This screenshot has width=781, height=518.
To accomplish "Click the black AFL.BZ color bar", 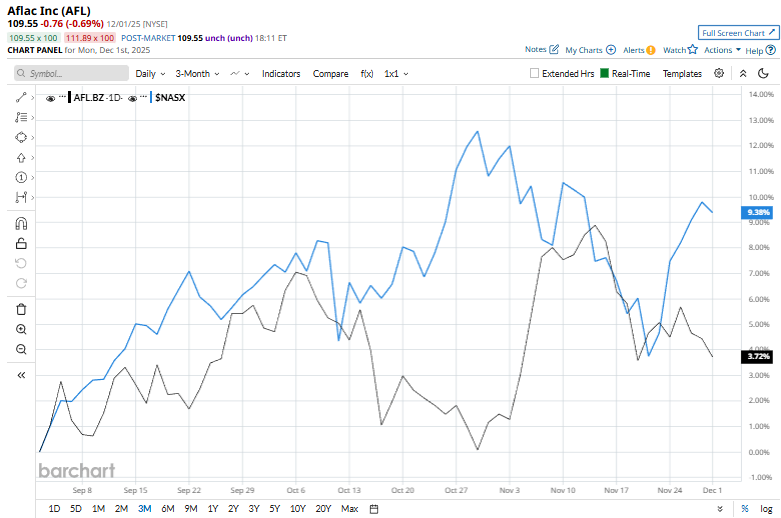I will coord(70,97).
